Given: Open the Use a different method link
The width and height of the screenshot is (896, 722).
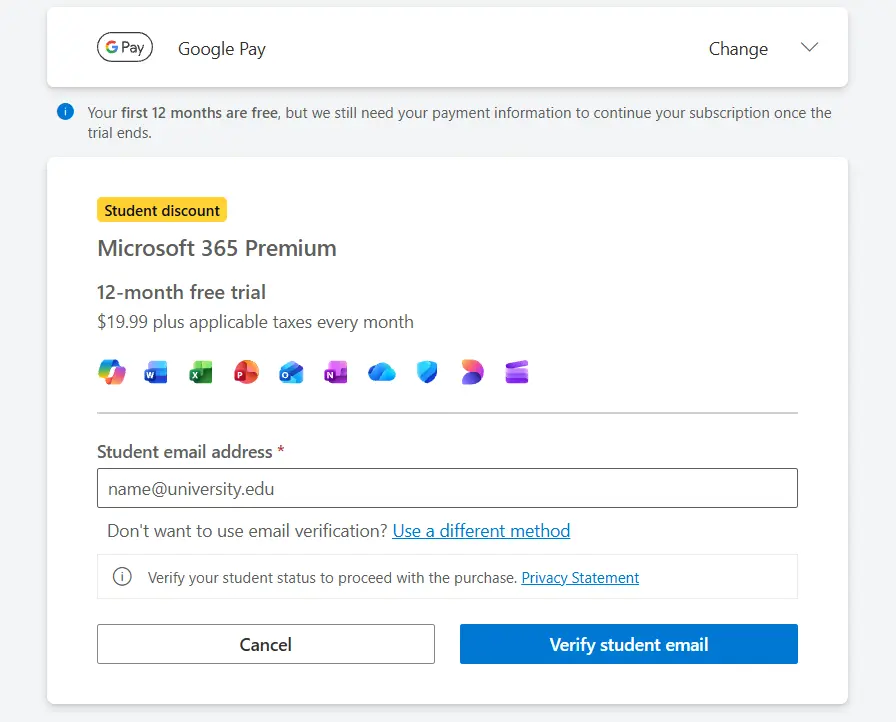Looking at the screenshot, I should tap(481, 531).
